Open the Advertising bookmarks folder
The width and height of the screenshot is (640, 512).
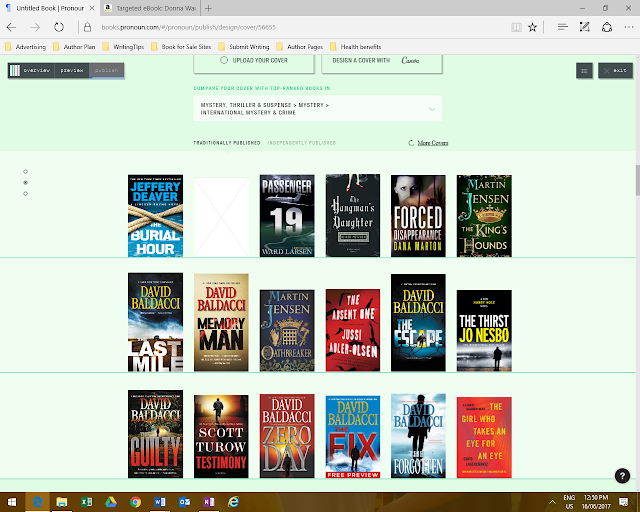(x=25, y=47)
